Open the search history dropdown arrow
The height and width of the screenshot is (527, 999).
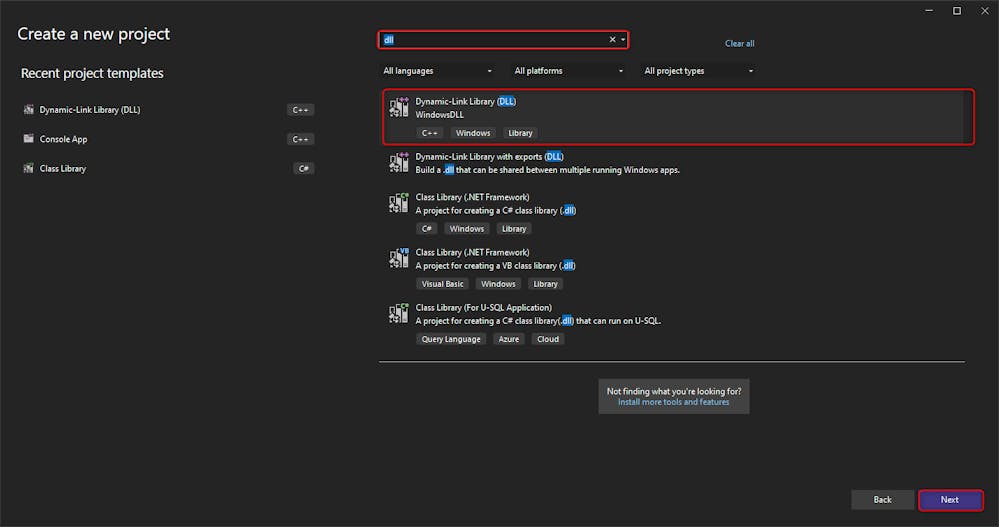point(623,40)
